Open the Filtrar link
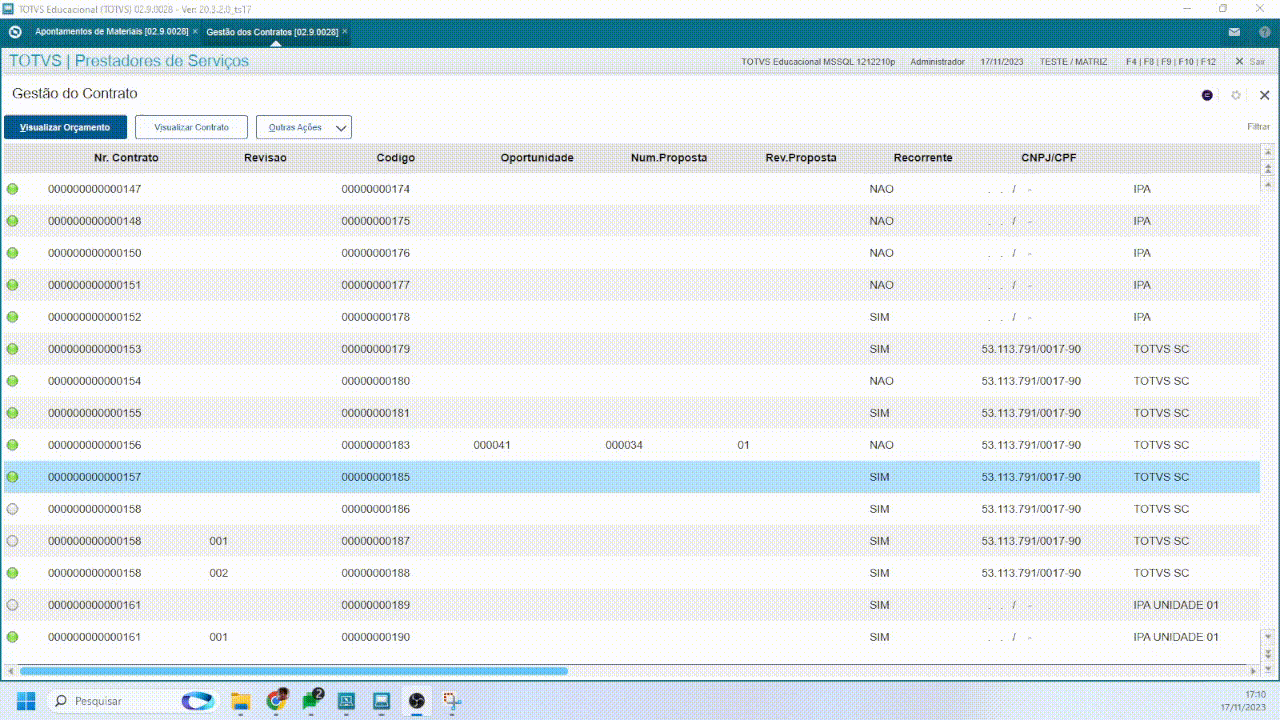Screen dimensions: 1280x720 (x=1258, y=127)
